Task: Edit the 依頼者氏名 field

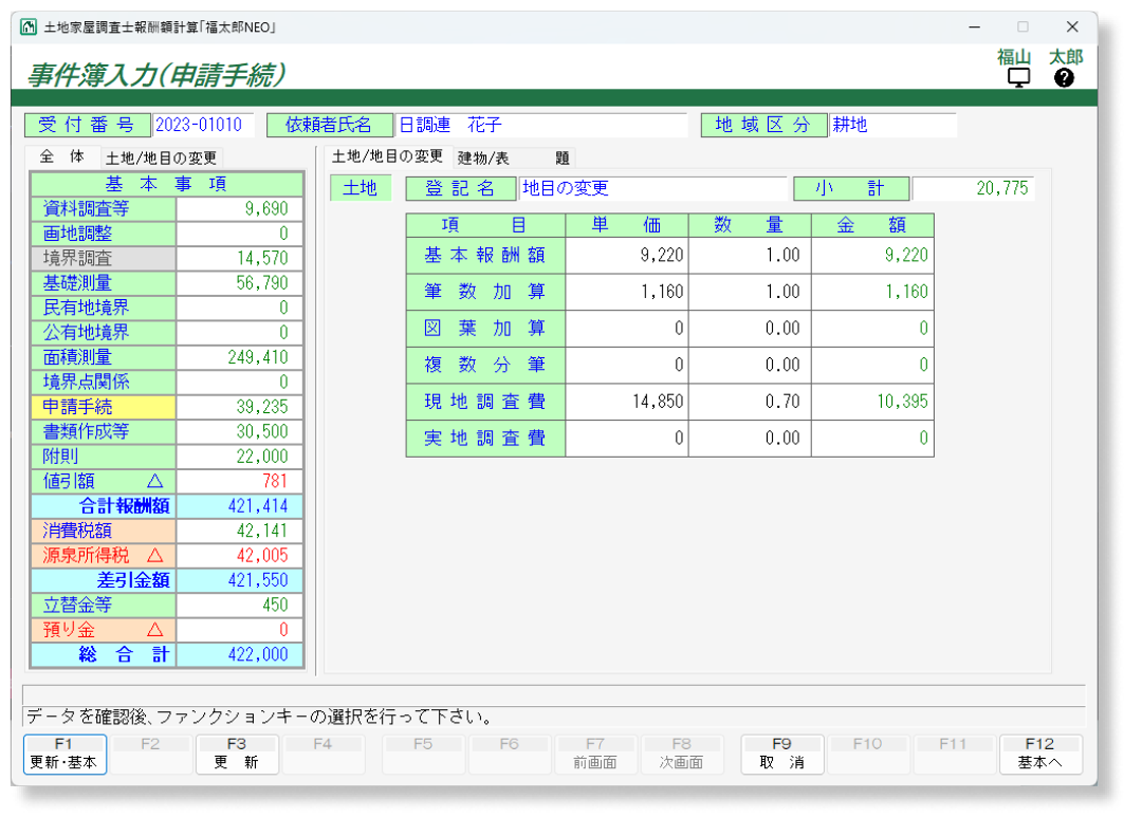Action: pos(541,125)
